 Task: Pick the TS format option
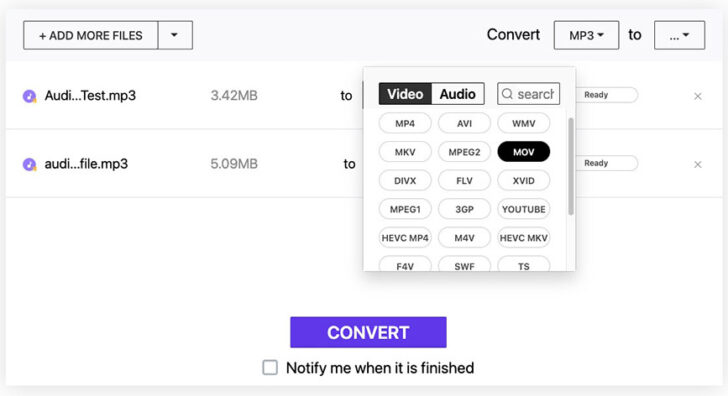click(524, 264)
